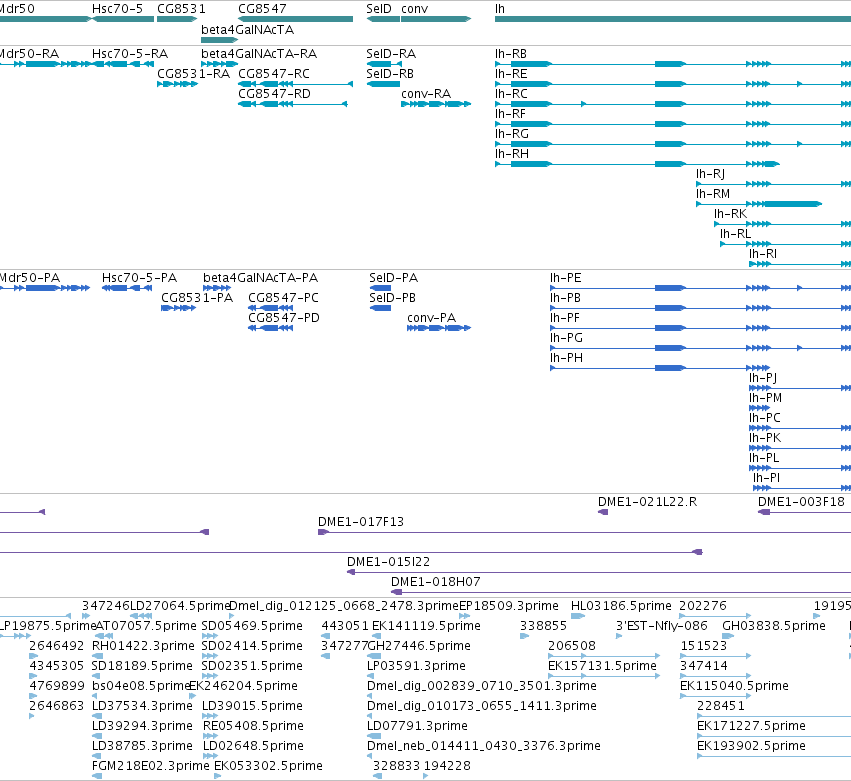The width and height of the screenshot is (851, 781).
Task: Select BAC clone DME1-015I22
Action: click(389, 562)
